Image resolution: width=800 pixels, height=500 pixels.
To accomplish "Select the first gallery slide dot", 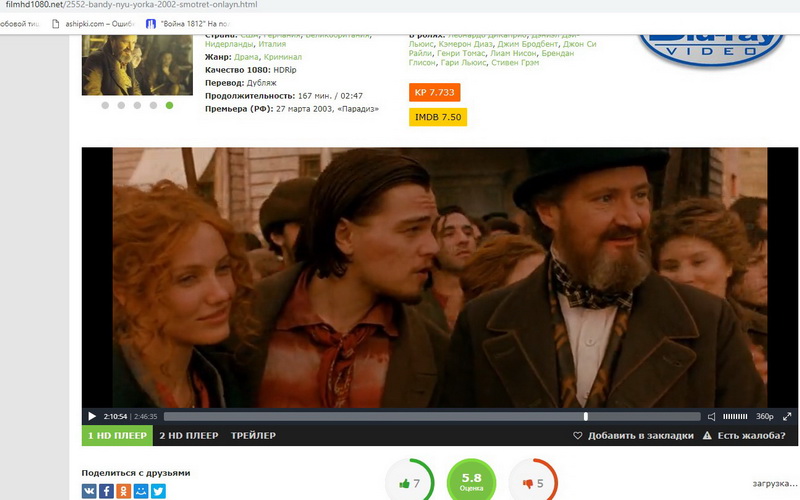I will point(105,105).
